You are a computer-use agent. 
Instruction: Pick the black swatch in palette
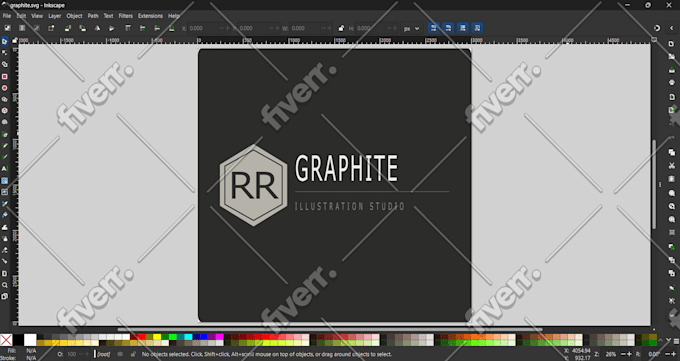click(x=18, y=340)
